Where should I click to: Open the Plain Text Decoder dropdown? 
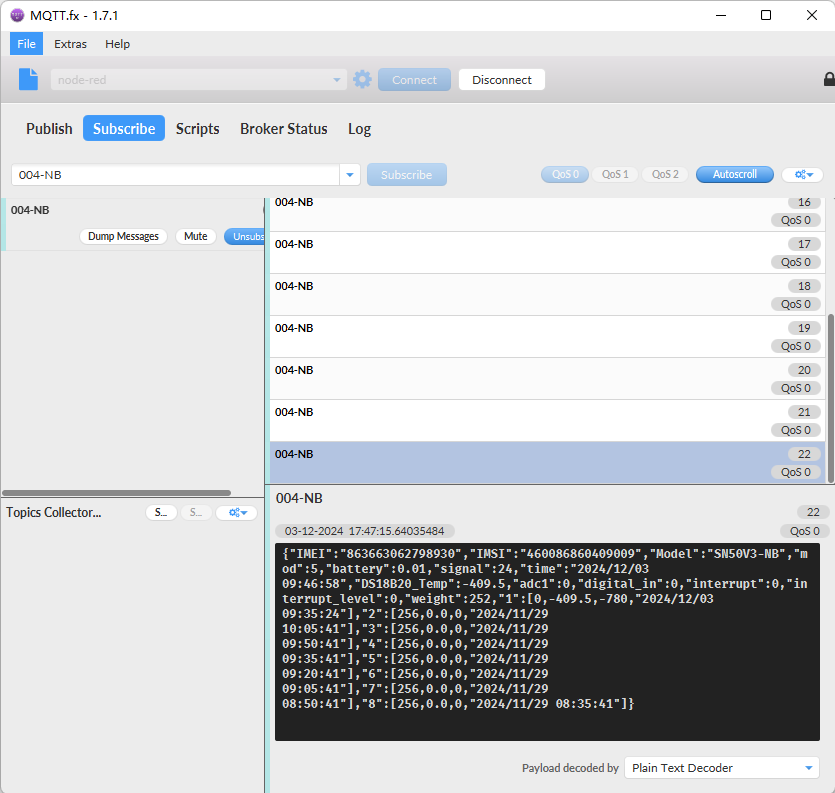(722, 767)
